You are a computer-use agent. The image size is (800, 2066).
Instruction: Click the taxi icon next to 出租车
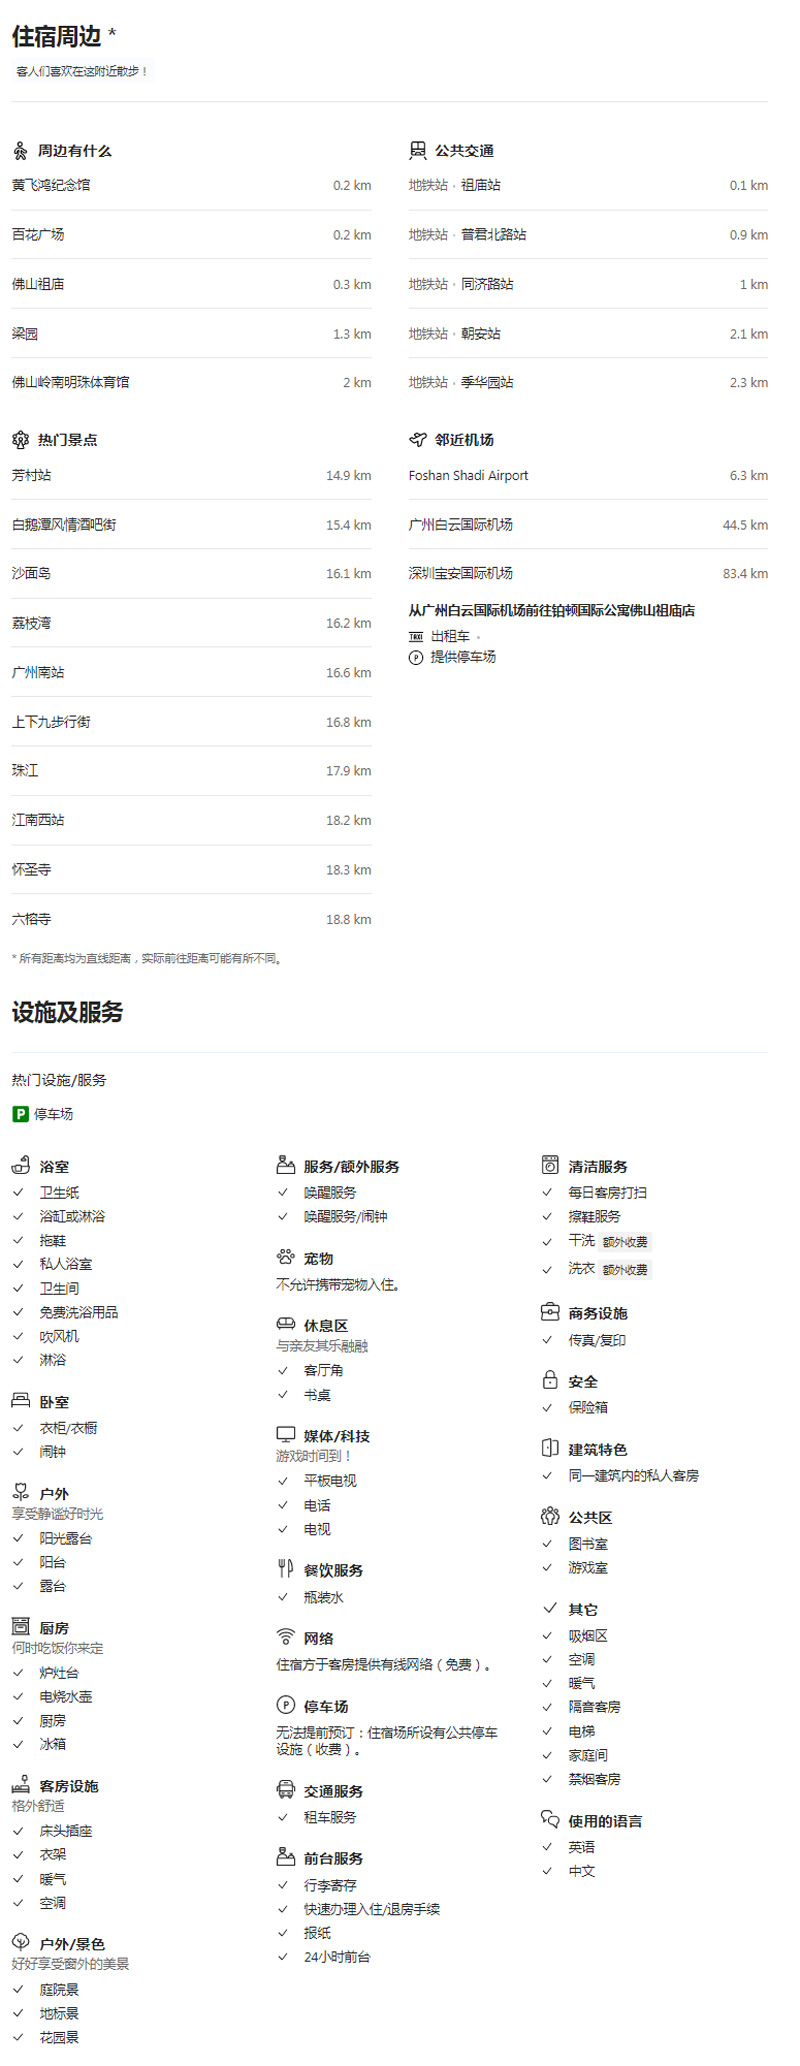pyautogui.click(x=416, y=637)
